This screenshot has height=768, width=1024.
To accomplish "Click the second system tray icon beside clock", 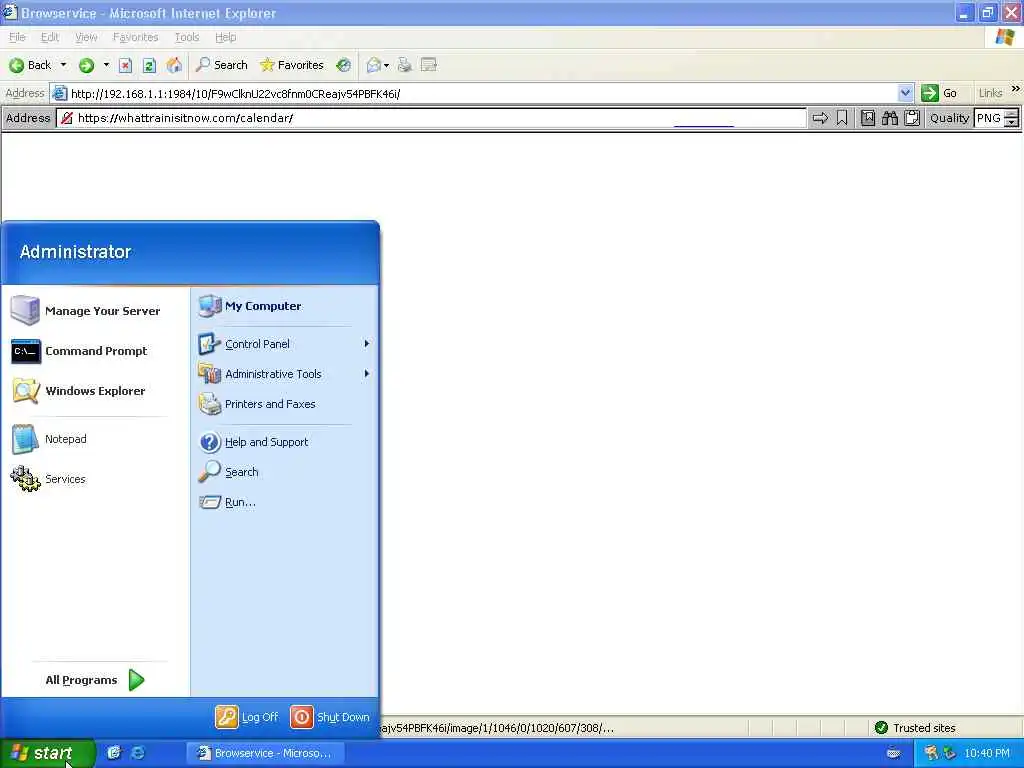I will pos(950,753).
